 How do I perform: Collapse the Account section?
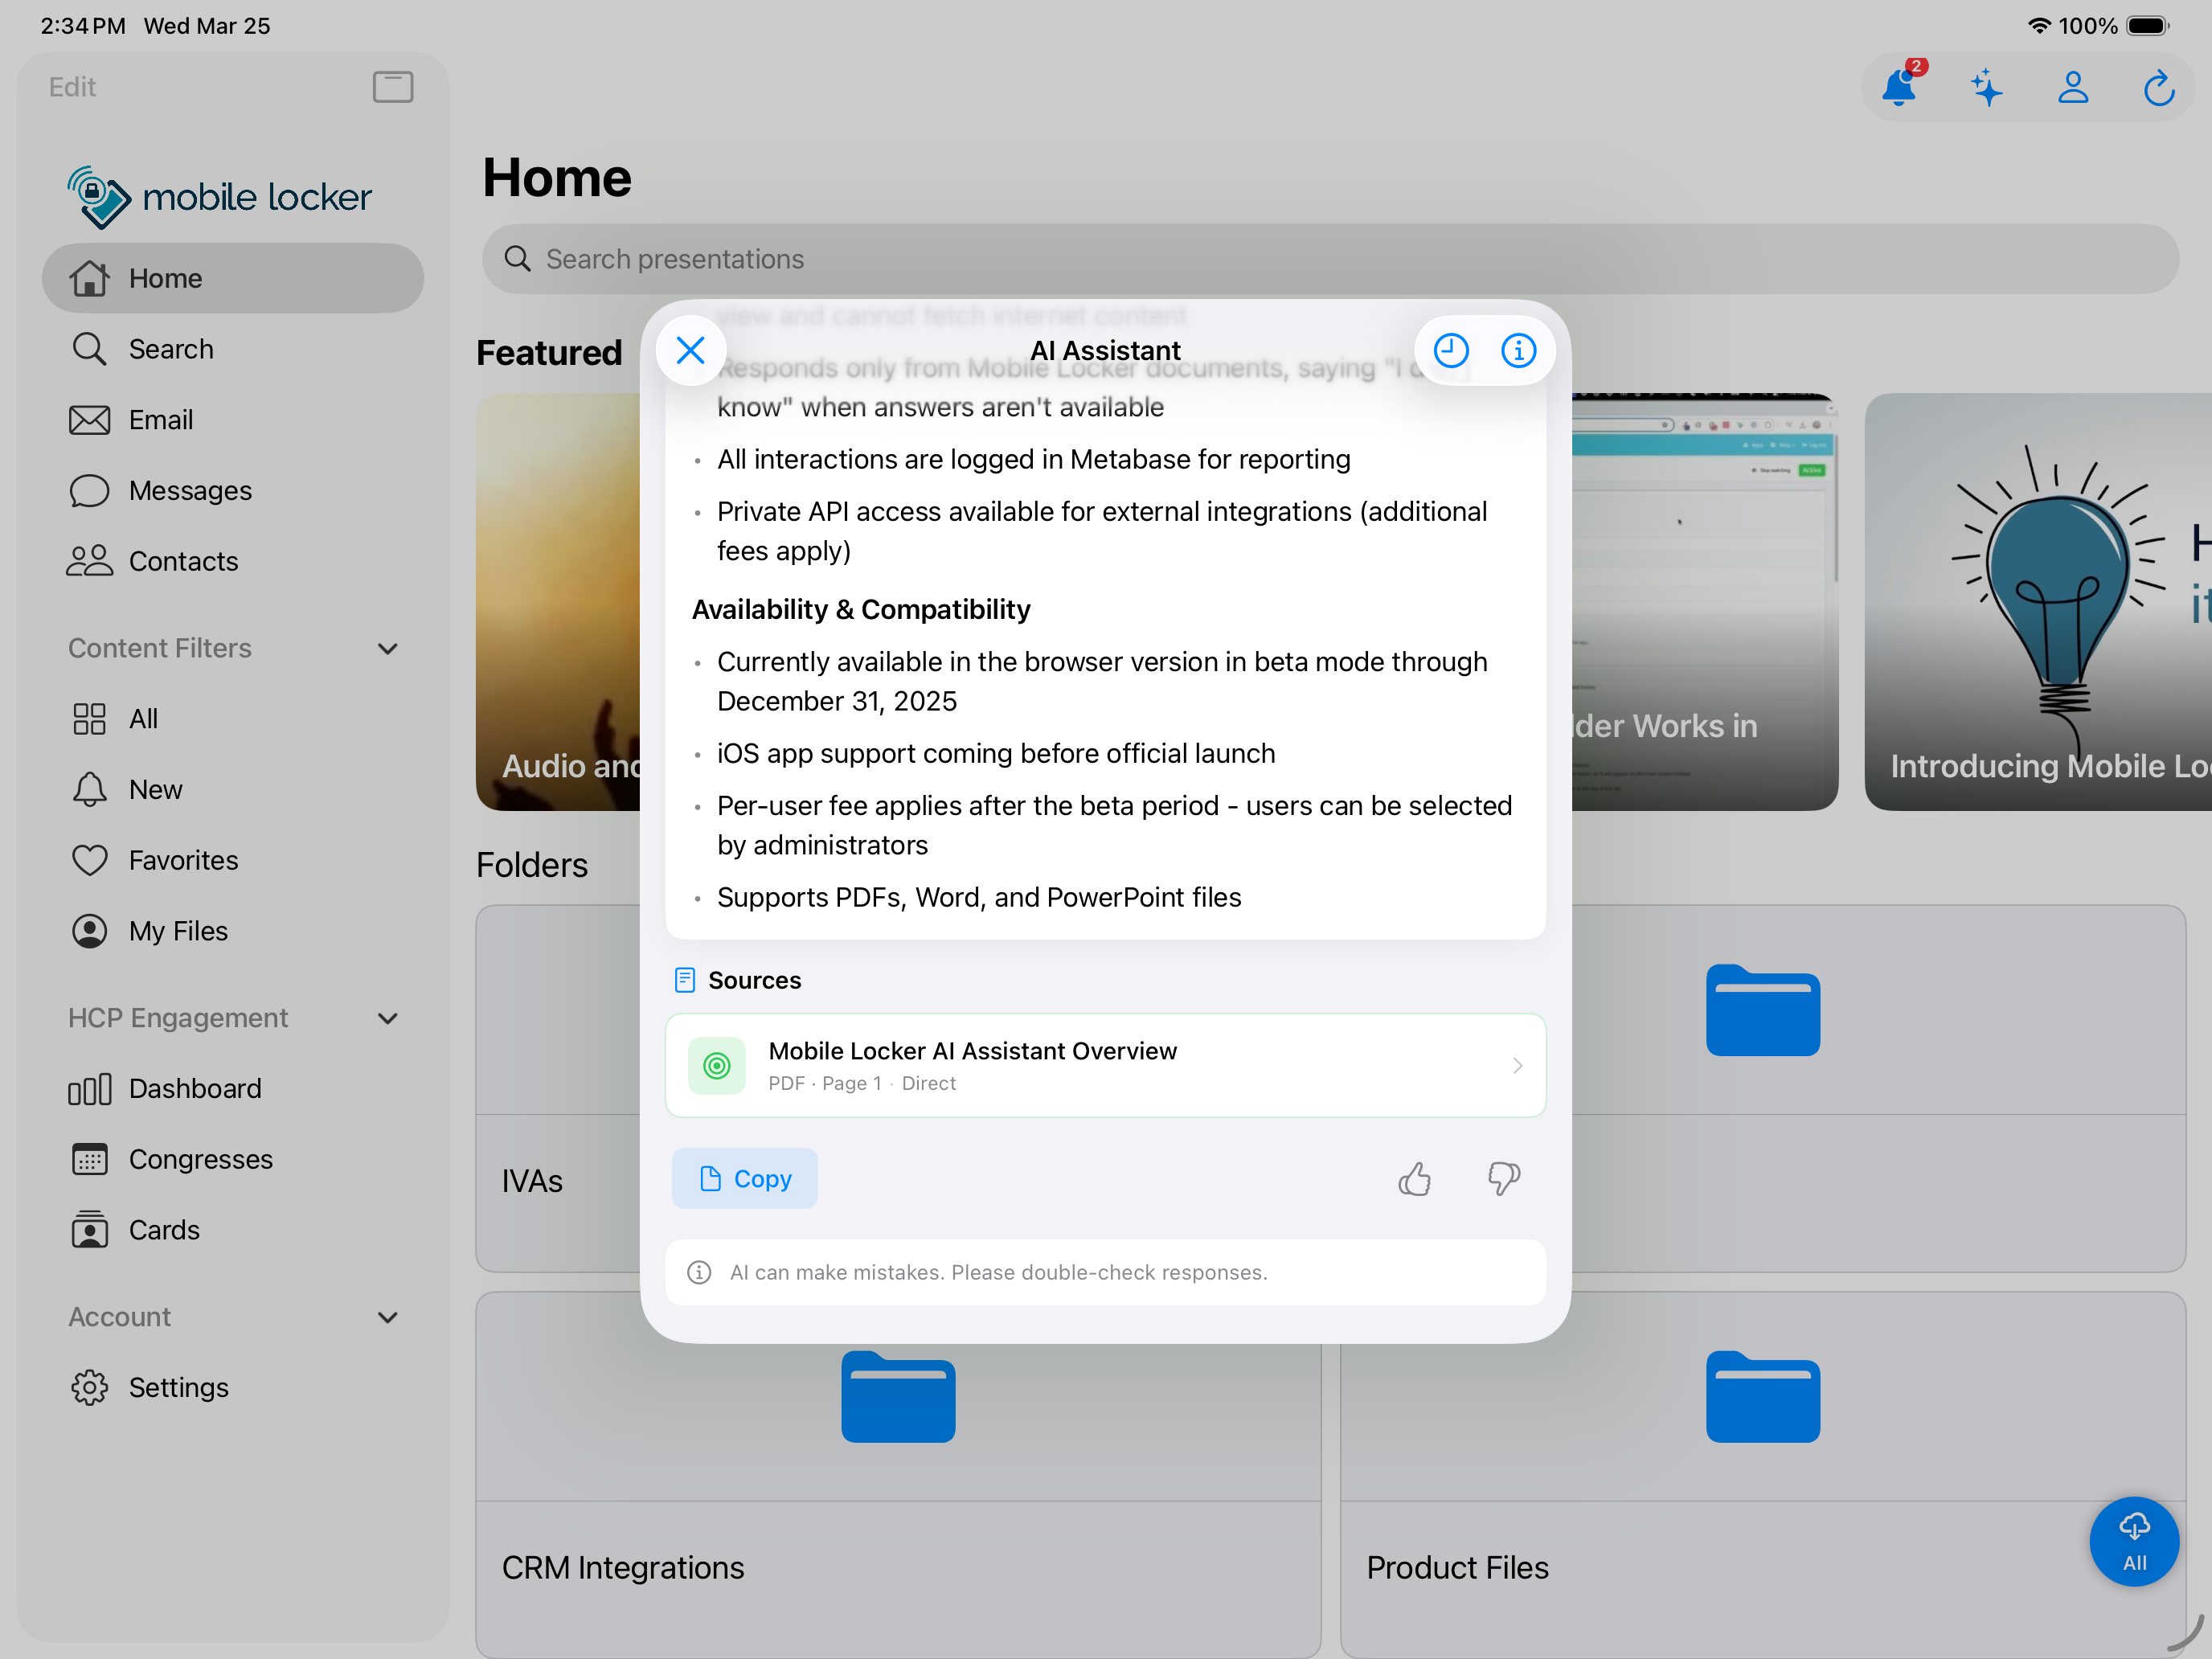(388, 1318)
